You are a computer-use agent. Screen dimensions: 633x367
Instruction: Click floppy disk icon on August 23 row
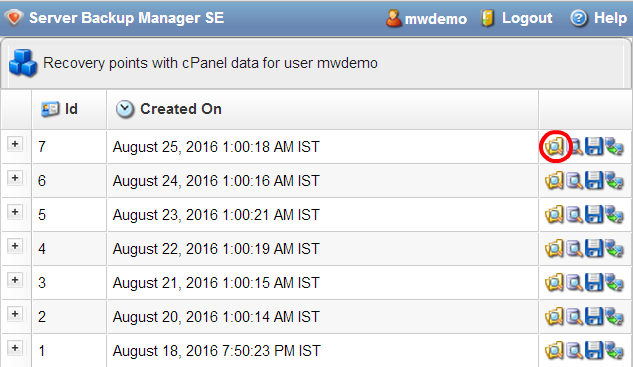pyautogui.click(x=594, y=214)
